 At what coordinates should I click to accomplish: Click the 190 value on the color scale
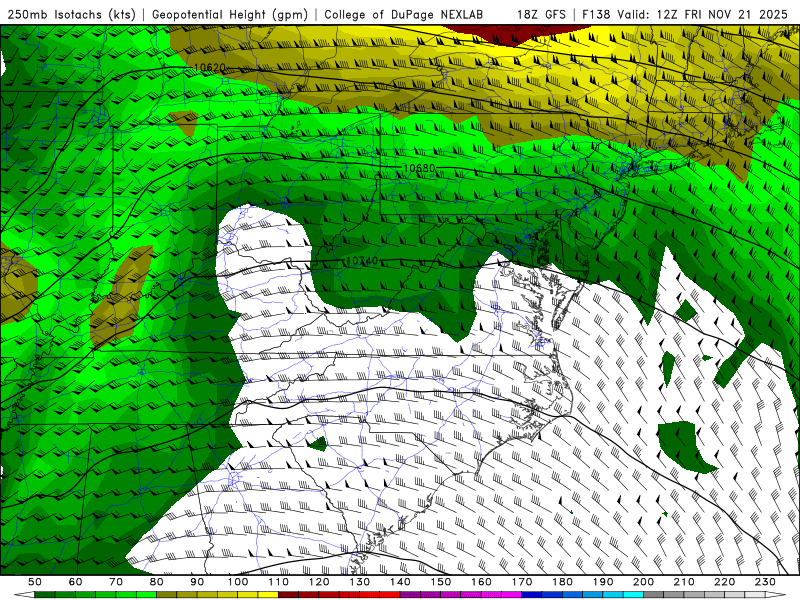pyautogui.click(x=603, y=582)
